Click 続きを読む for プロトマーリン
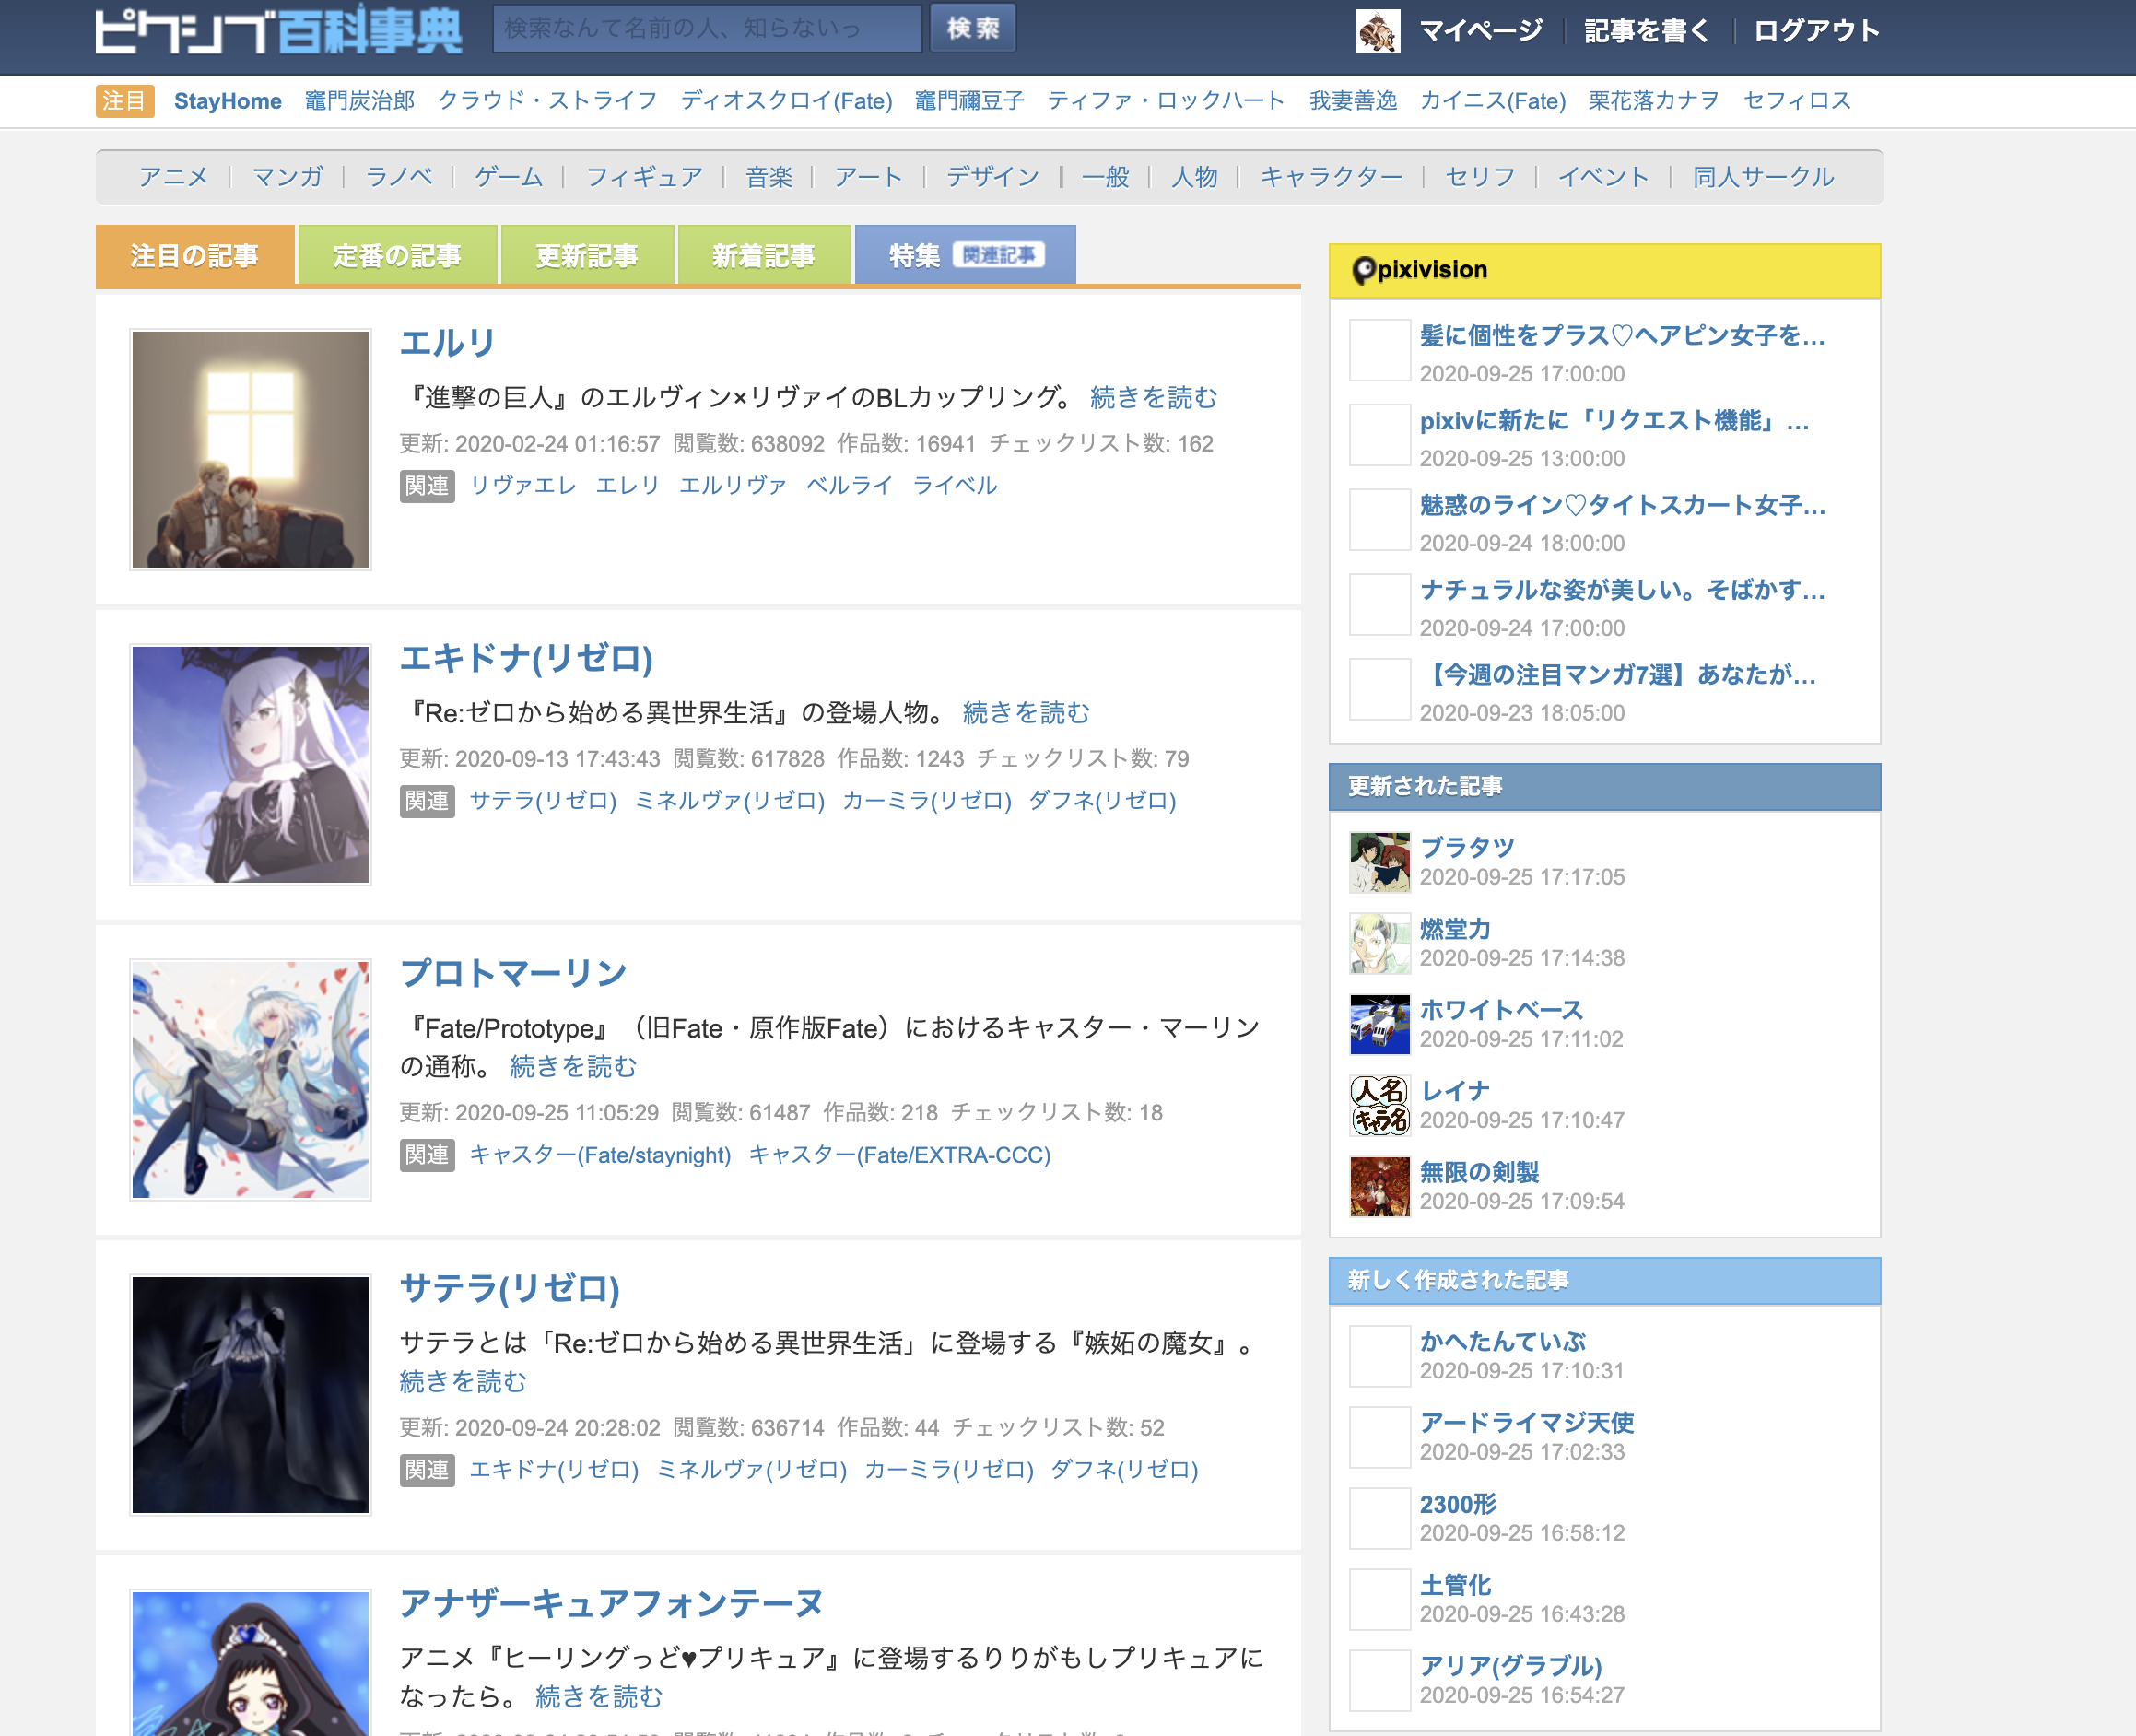Image resolution: width=2136 pixels, height=1736 pixels. (573, 1066)
